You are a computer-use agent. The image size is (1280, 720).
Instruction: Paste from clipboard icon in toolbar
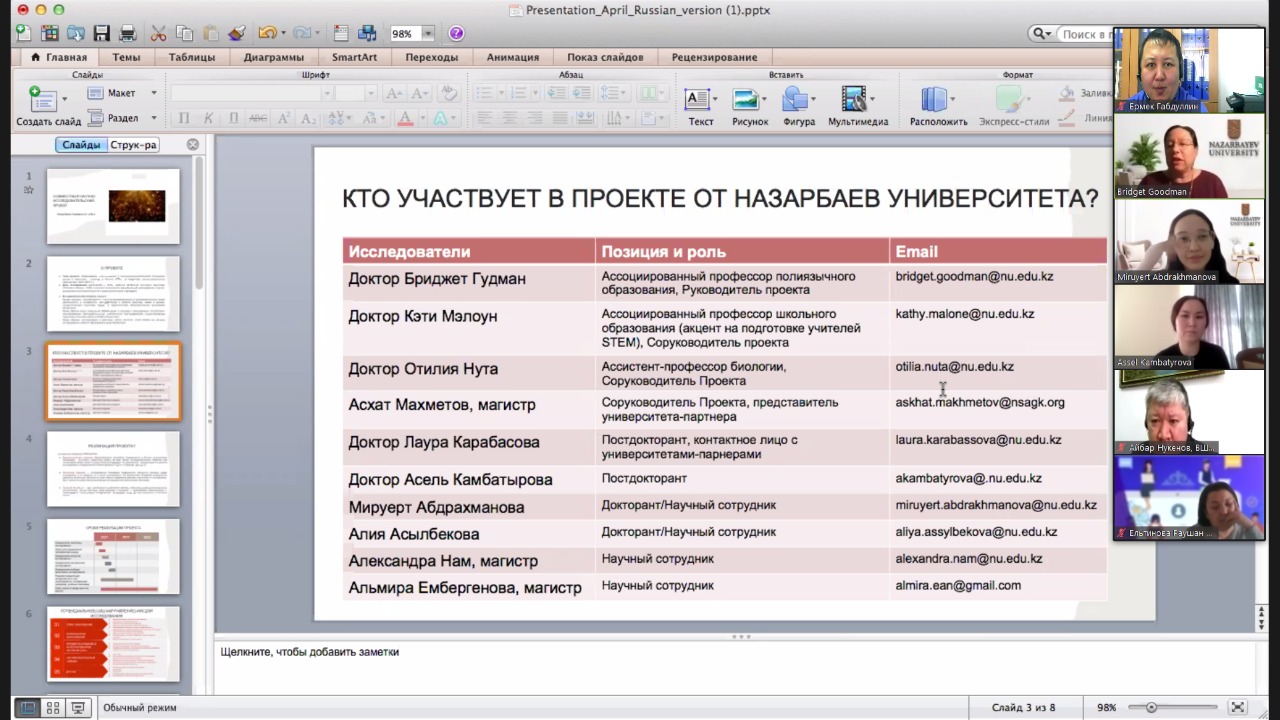[x=210, y=33]
